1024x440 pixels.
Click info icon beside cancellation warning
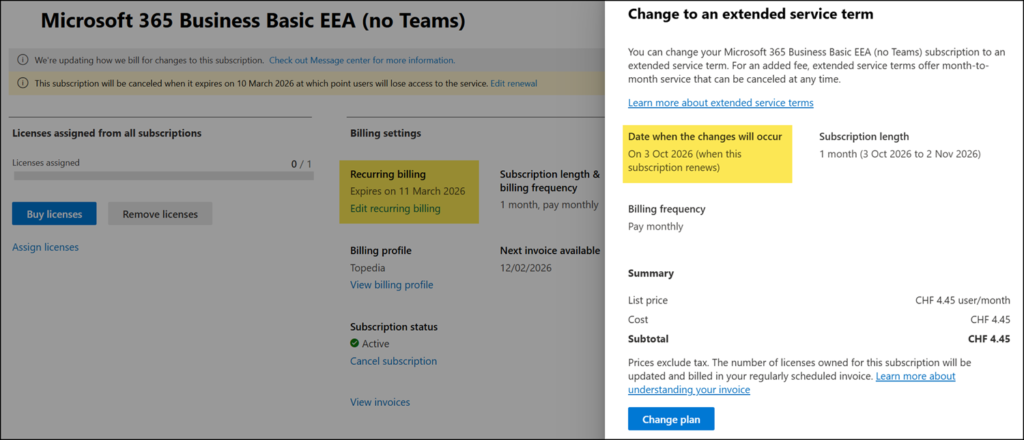[23, 84]
